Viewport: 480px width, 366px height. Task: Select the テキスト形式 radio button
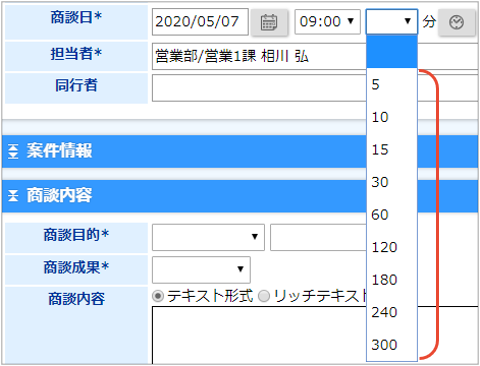point(158,296)
